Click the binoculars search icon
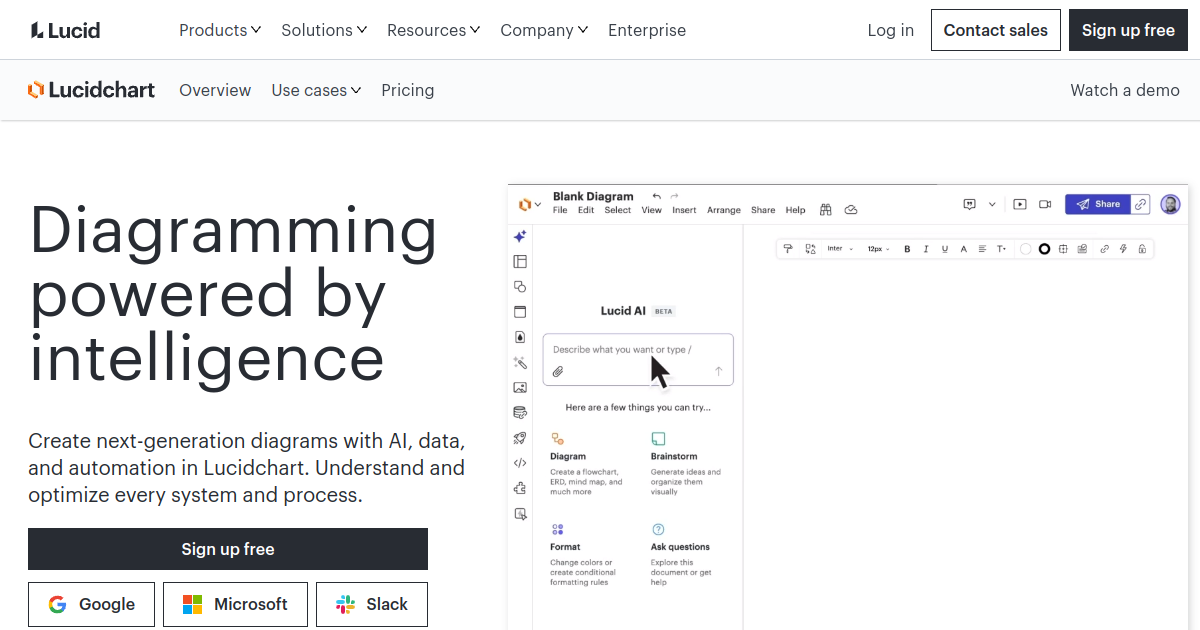Image resolution: width=1200 pixels, height=630 pixels. pos(826,210)
